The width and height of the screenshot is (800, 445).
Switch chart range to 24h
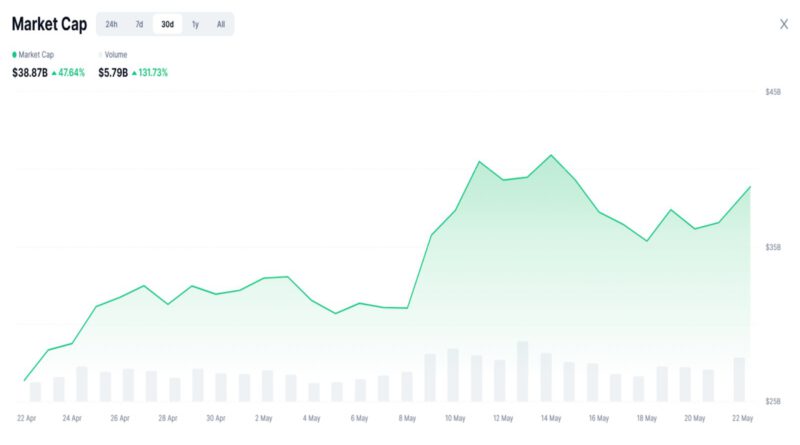(x=111, y=24)
